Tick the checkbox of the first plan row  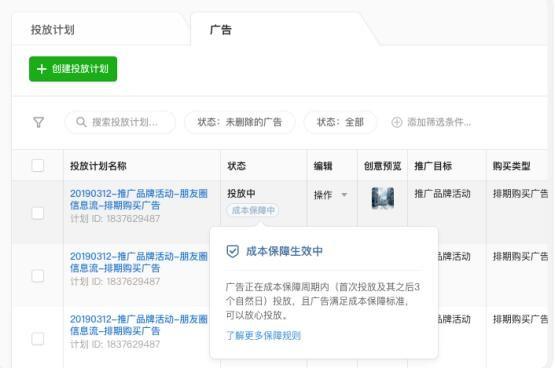[x=38, y=213]
